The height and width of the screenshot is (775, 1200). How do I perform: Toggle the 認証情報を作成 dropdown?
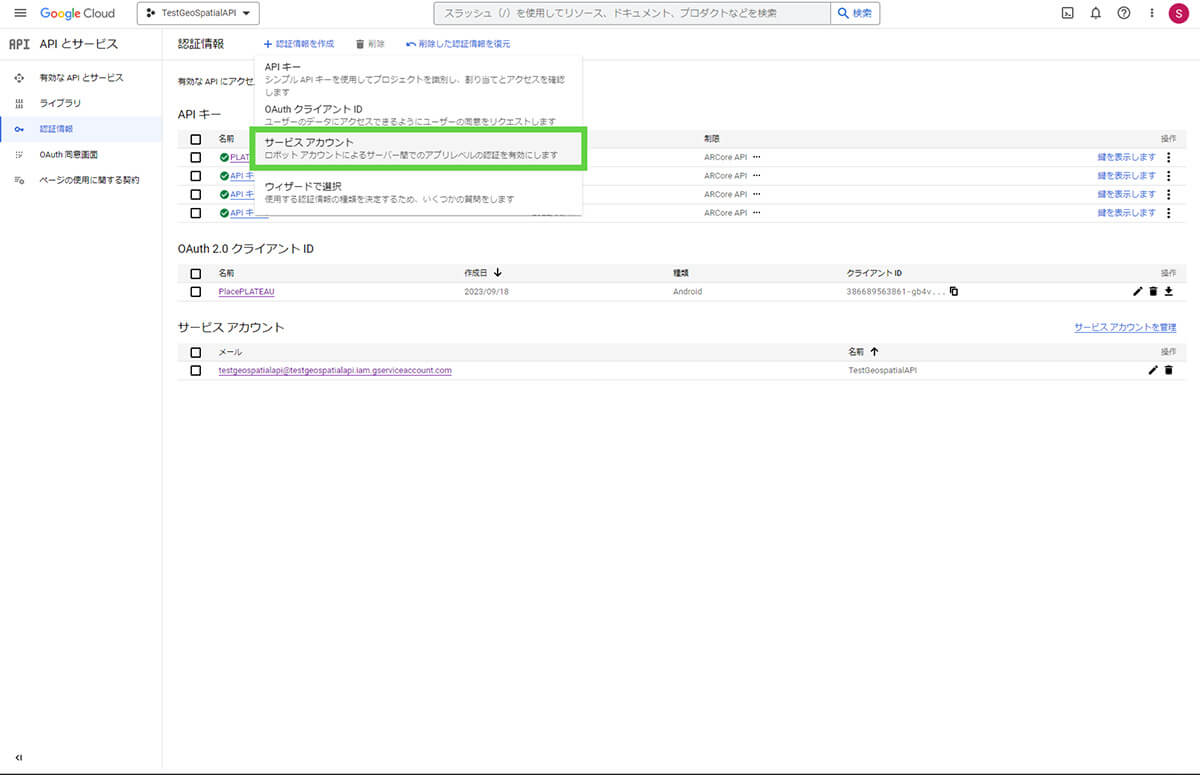coord(298,44)
